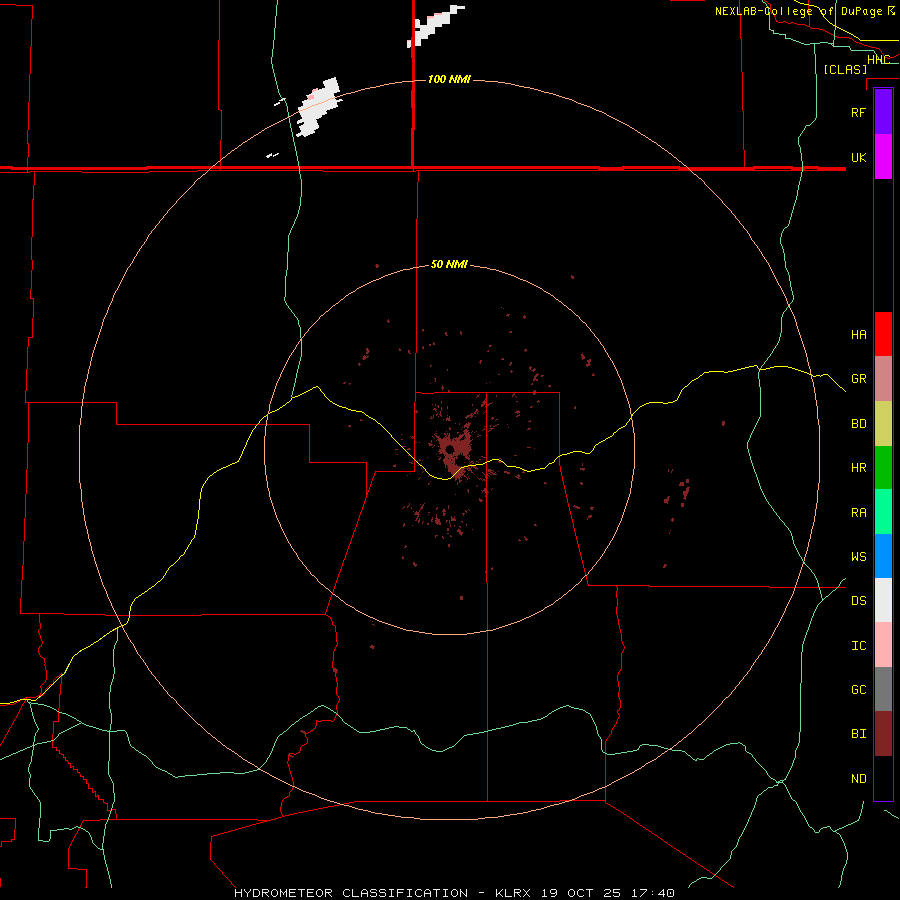Click the HYDROMETEOR CLASSIFICATION title text
This screenshot has height=900, width=900.
point(351,893)
